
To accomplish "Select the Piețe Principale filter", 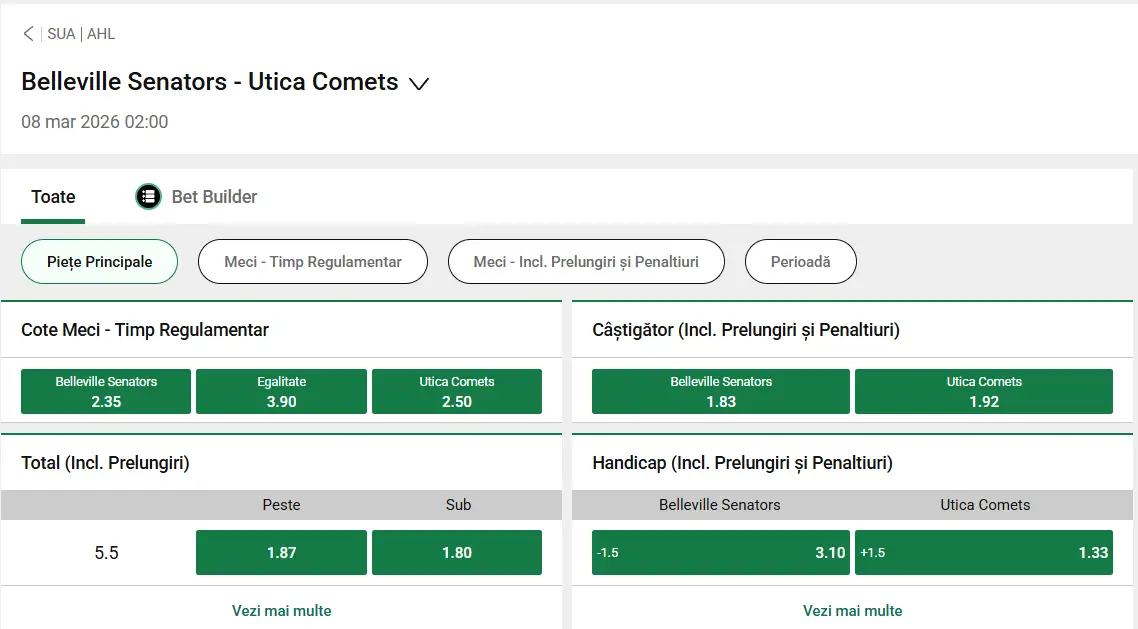I will [99, 262].
